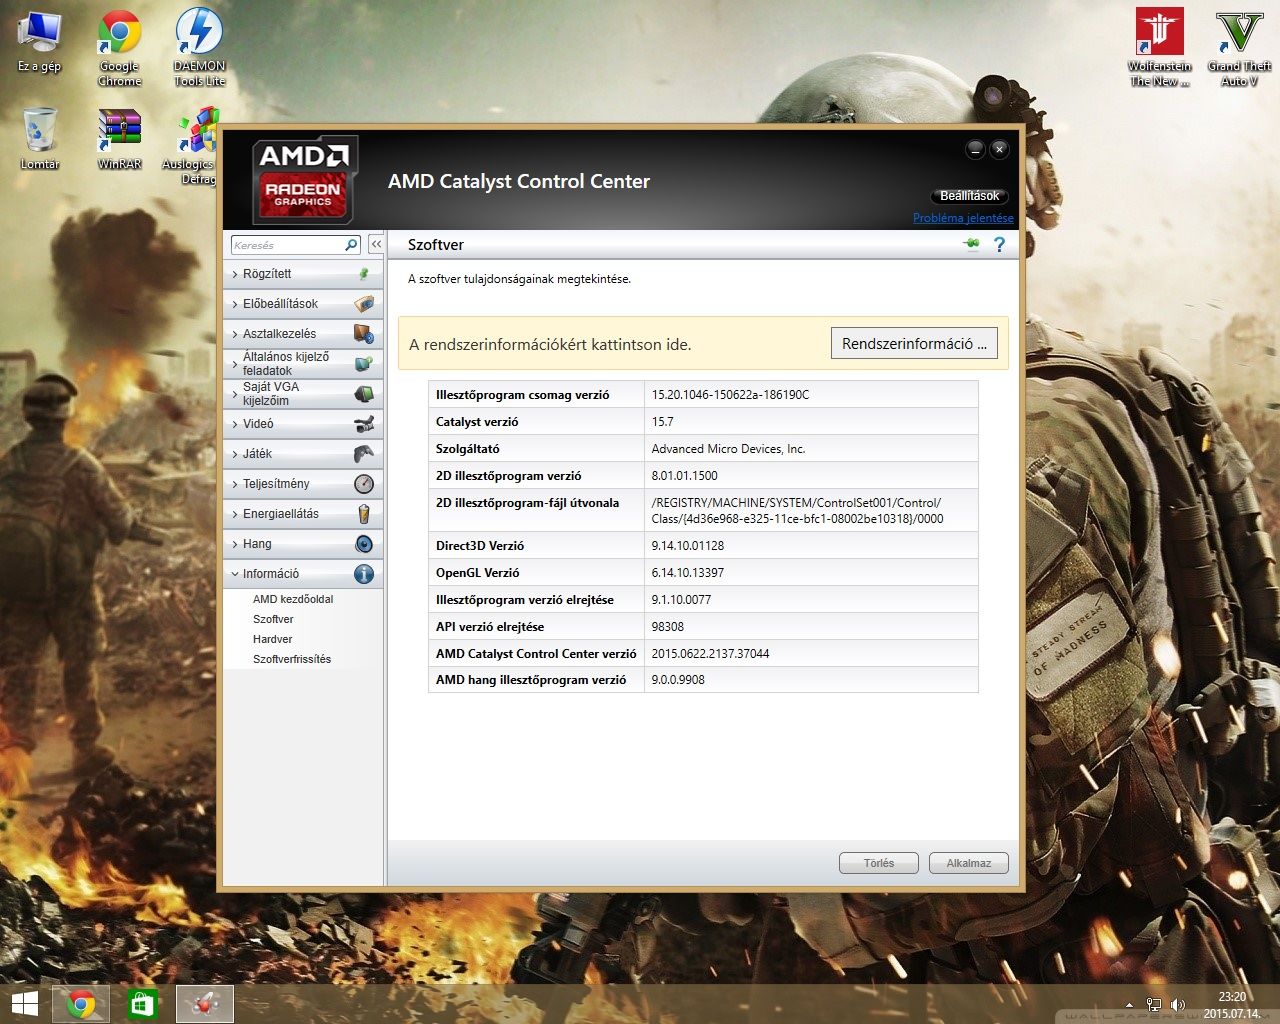Image resolution: width=1280 pixels, height=1024 pixels.
Task: Click Szolgáltató value Advanced Micro Devices, Inc.
Action: click(728, 449)
